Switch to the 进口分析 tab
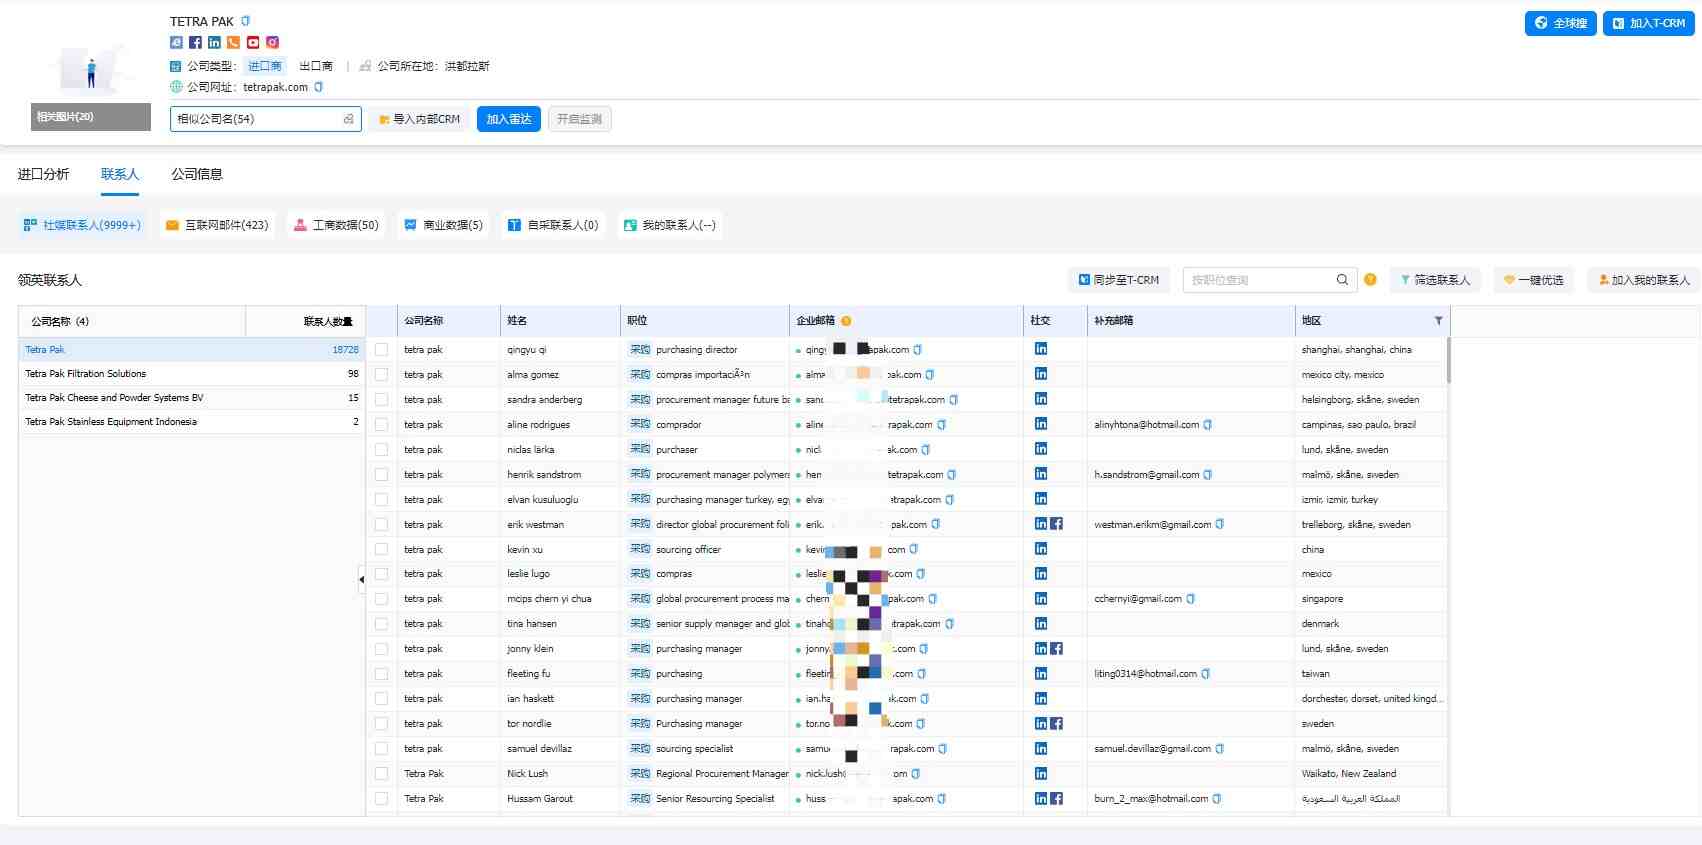Viewport: 1702px width, 845px height. [43, 174]
